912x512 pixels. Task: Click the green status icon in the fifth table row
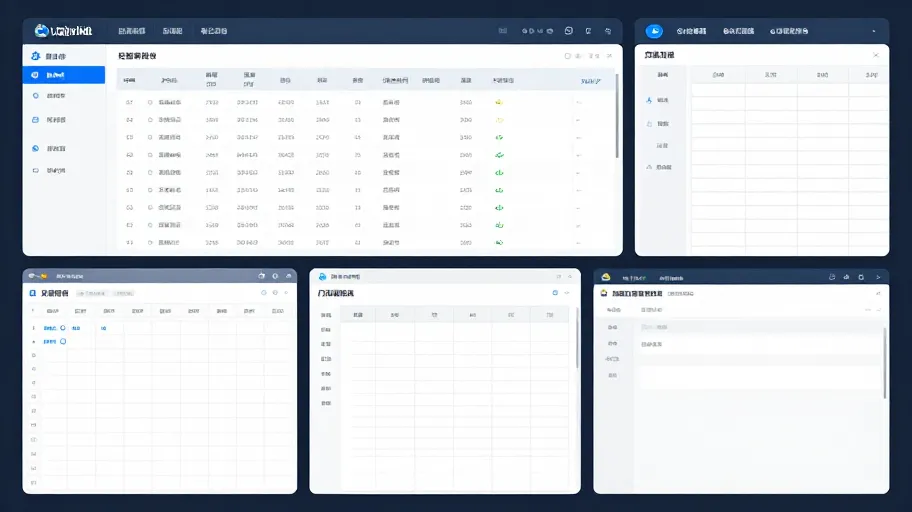point(499,173)
